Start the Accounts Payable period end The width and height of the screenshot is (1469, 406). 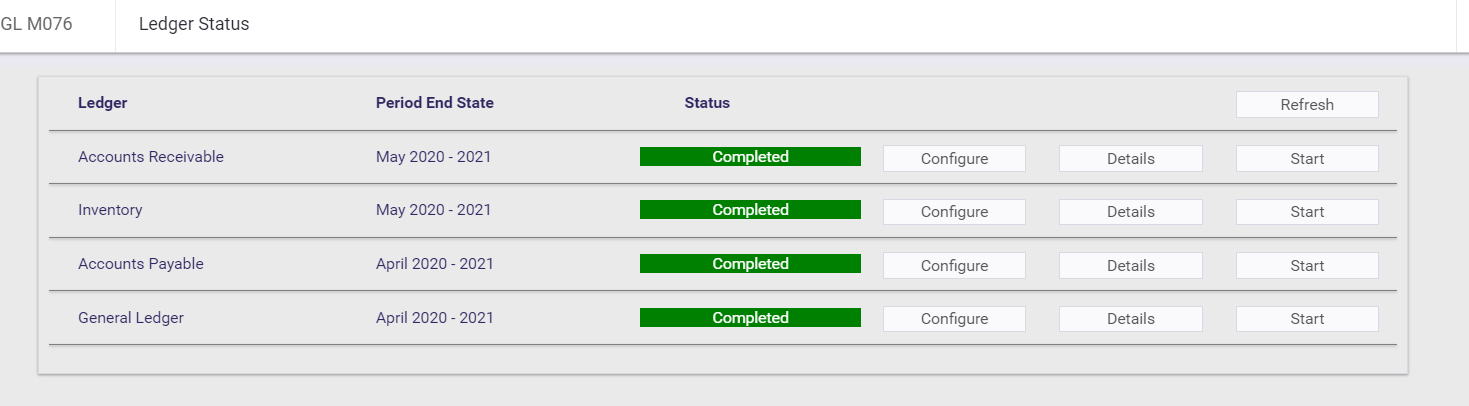[1307, 266]
